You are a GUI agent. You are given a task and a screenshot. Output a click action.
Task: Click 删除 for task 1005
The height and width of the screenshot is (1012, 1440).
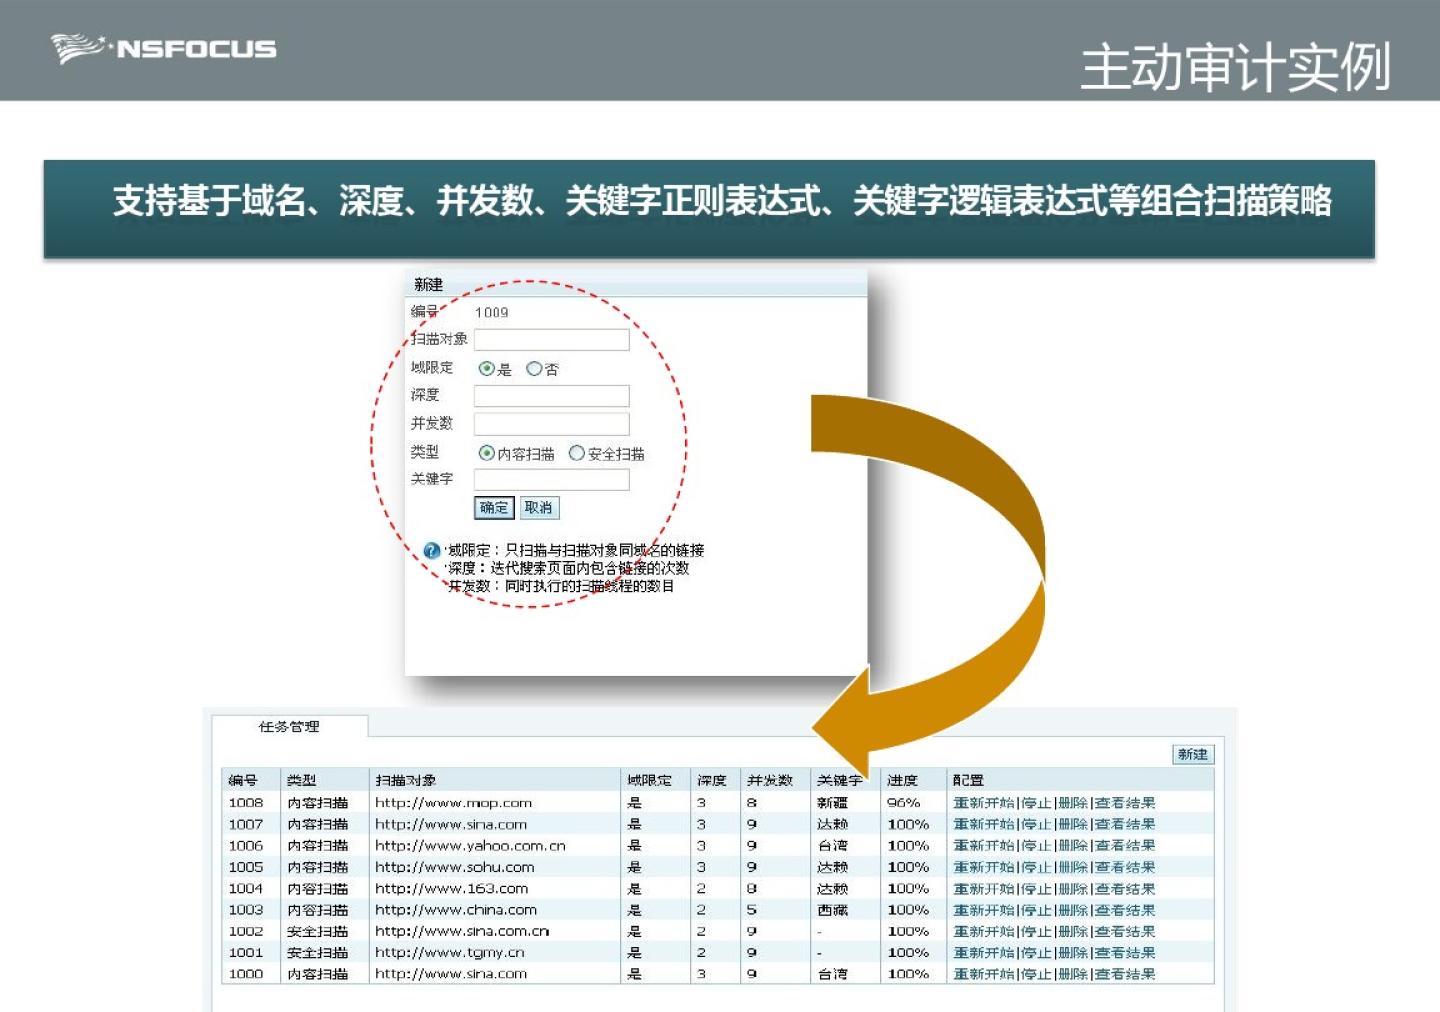tap(1072, 868)
